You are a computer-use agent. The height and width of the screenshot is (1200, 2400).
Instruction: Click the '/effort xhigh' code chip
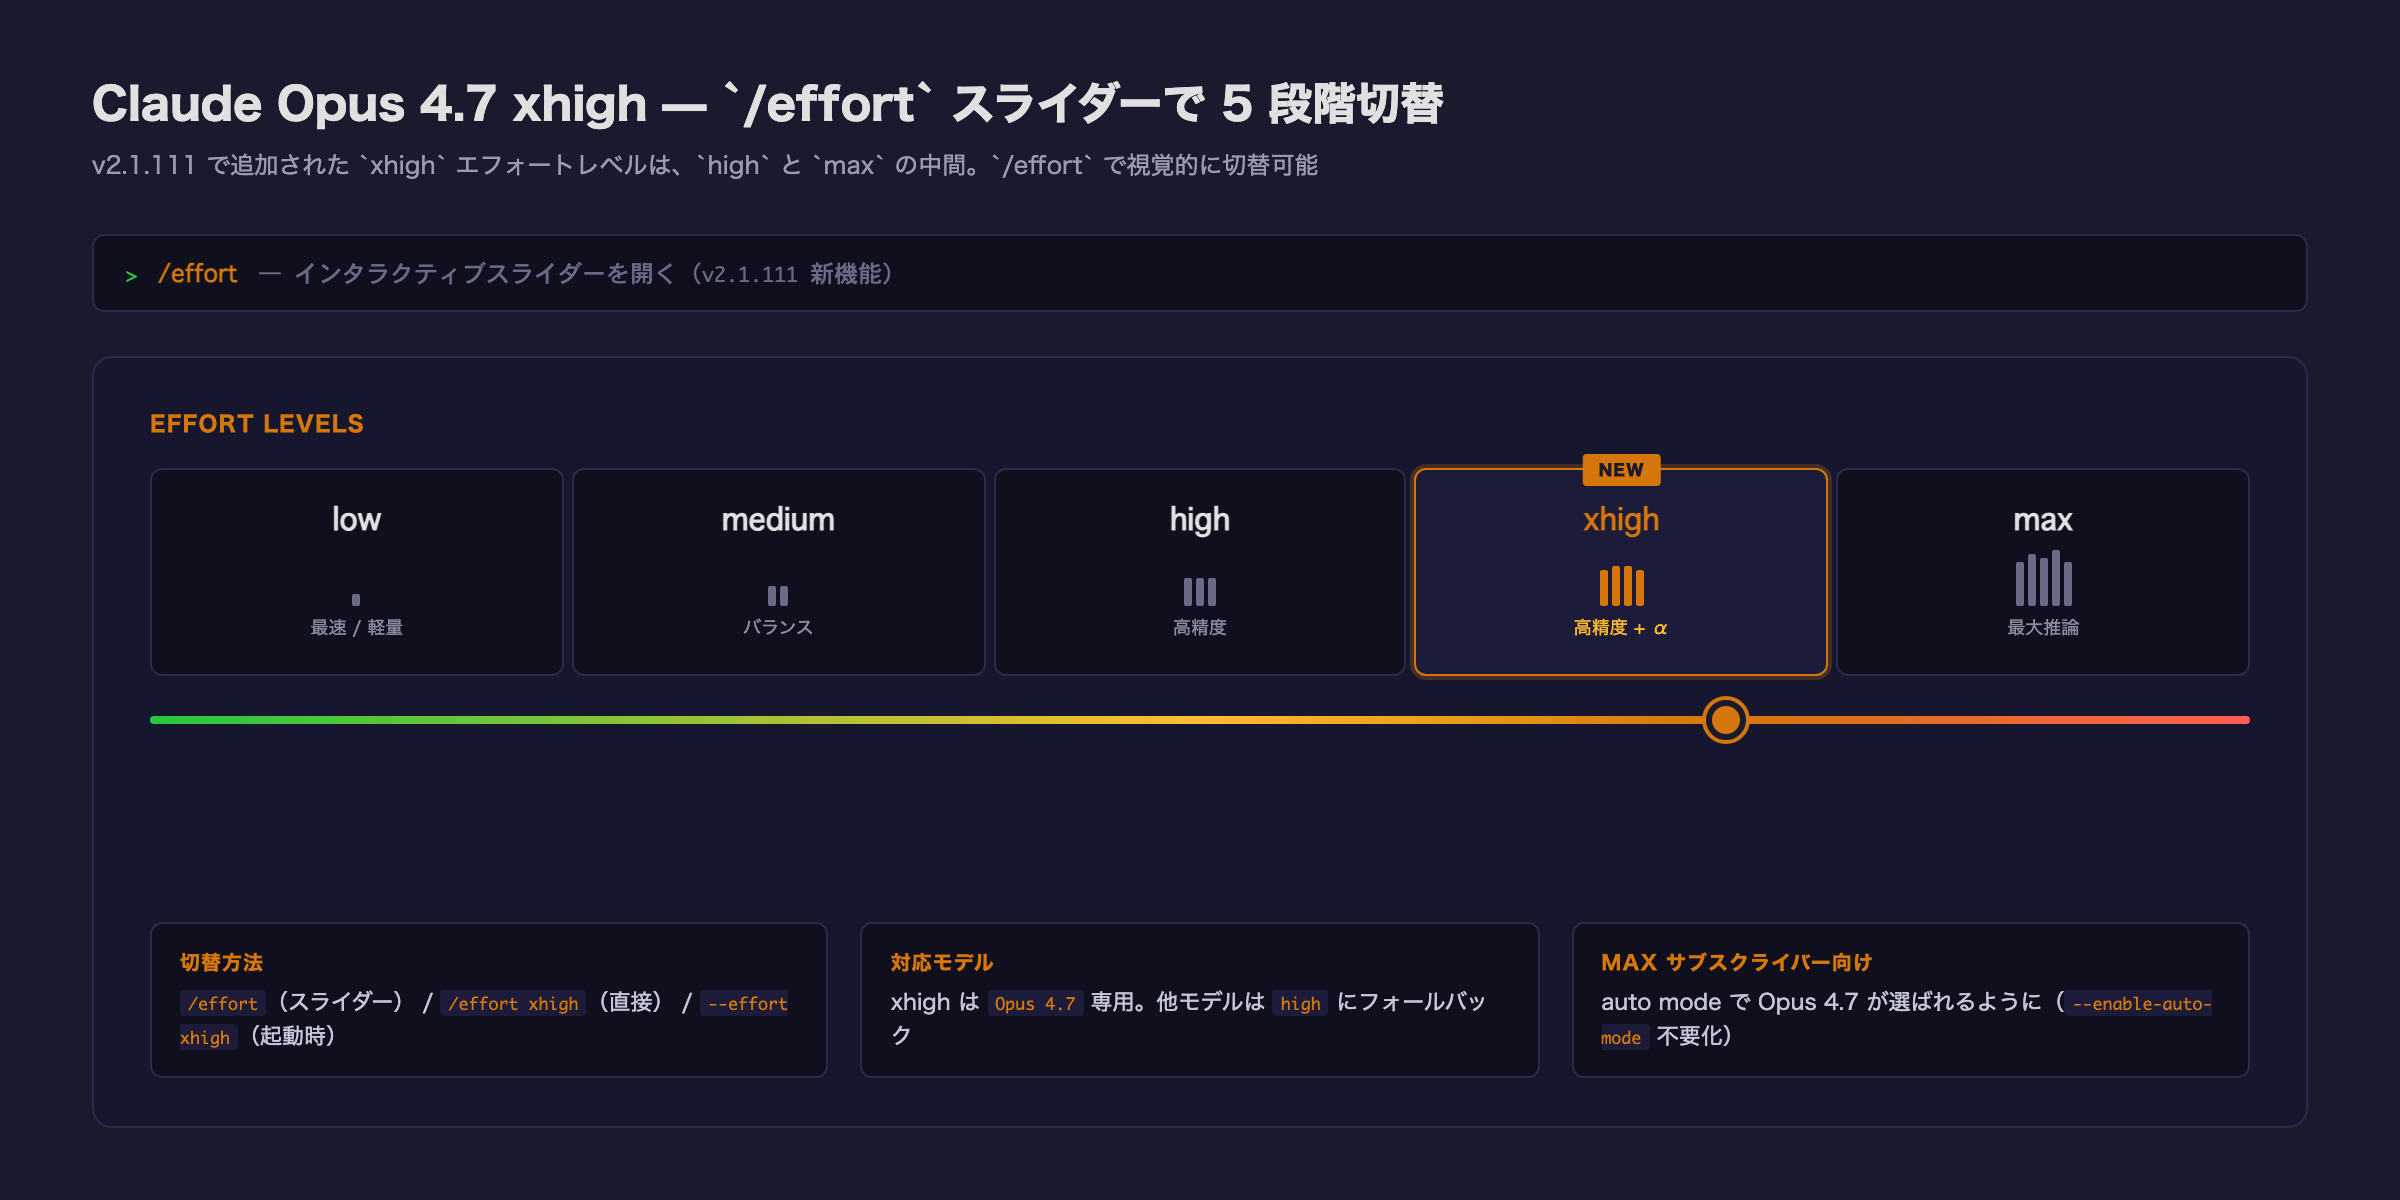click(513, 1003)
